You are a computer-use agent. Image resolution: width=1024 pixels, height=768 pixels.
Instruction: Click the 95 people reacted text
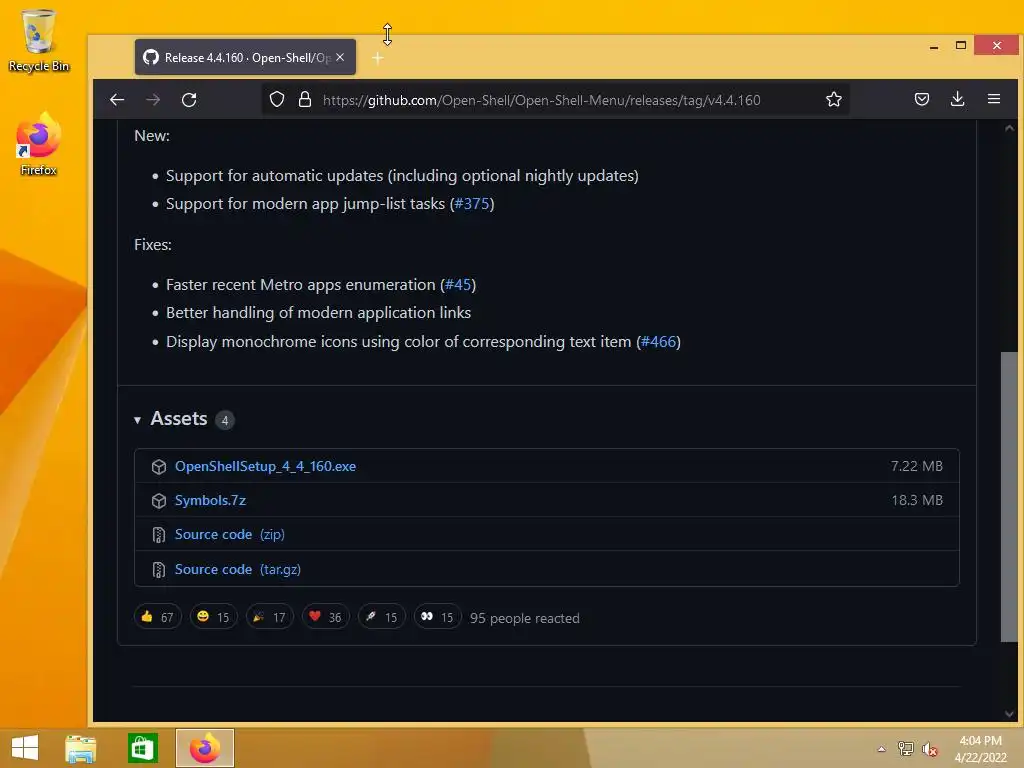click(524, 618)
